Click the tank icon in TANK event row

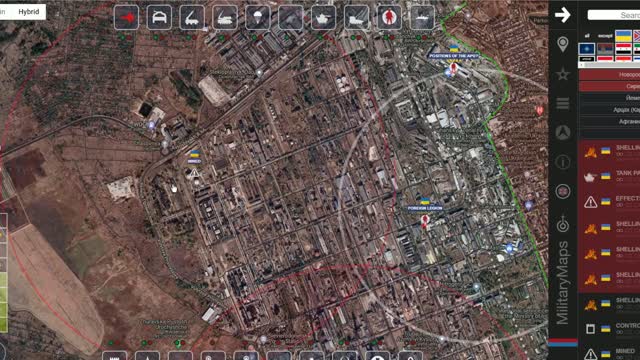pyautogui.click(x=590, y=177)
